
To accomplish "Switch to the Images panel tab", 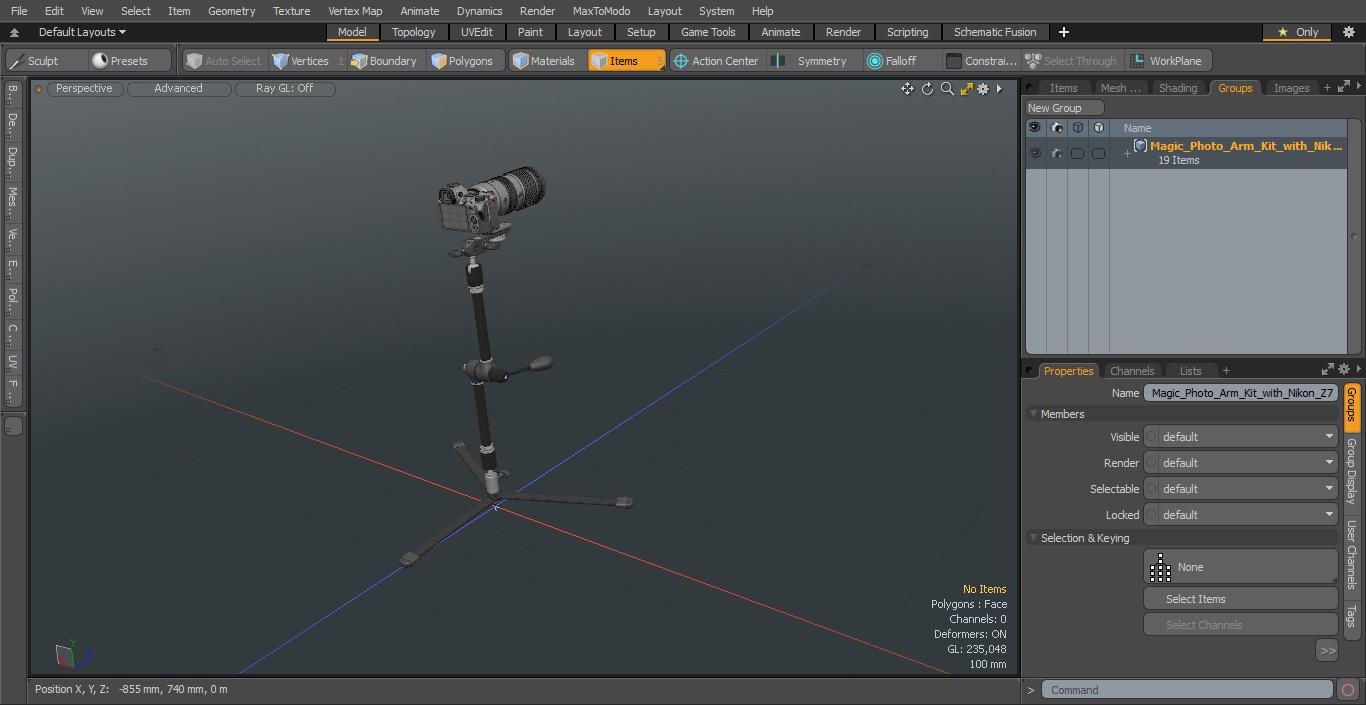I will click(x=1291, y=88).
